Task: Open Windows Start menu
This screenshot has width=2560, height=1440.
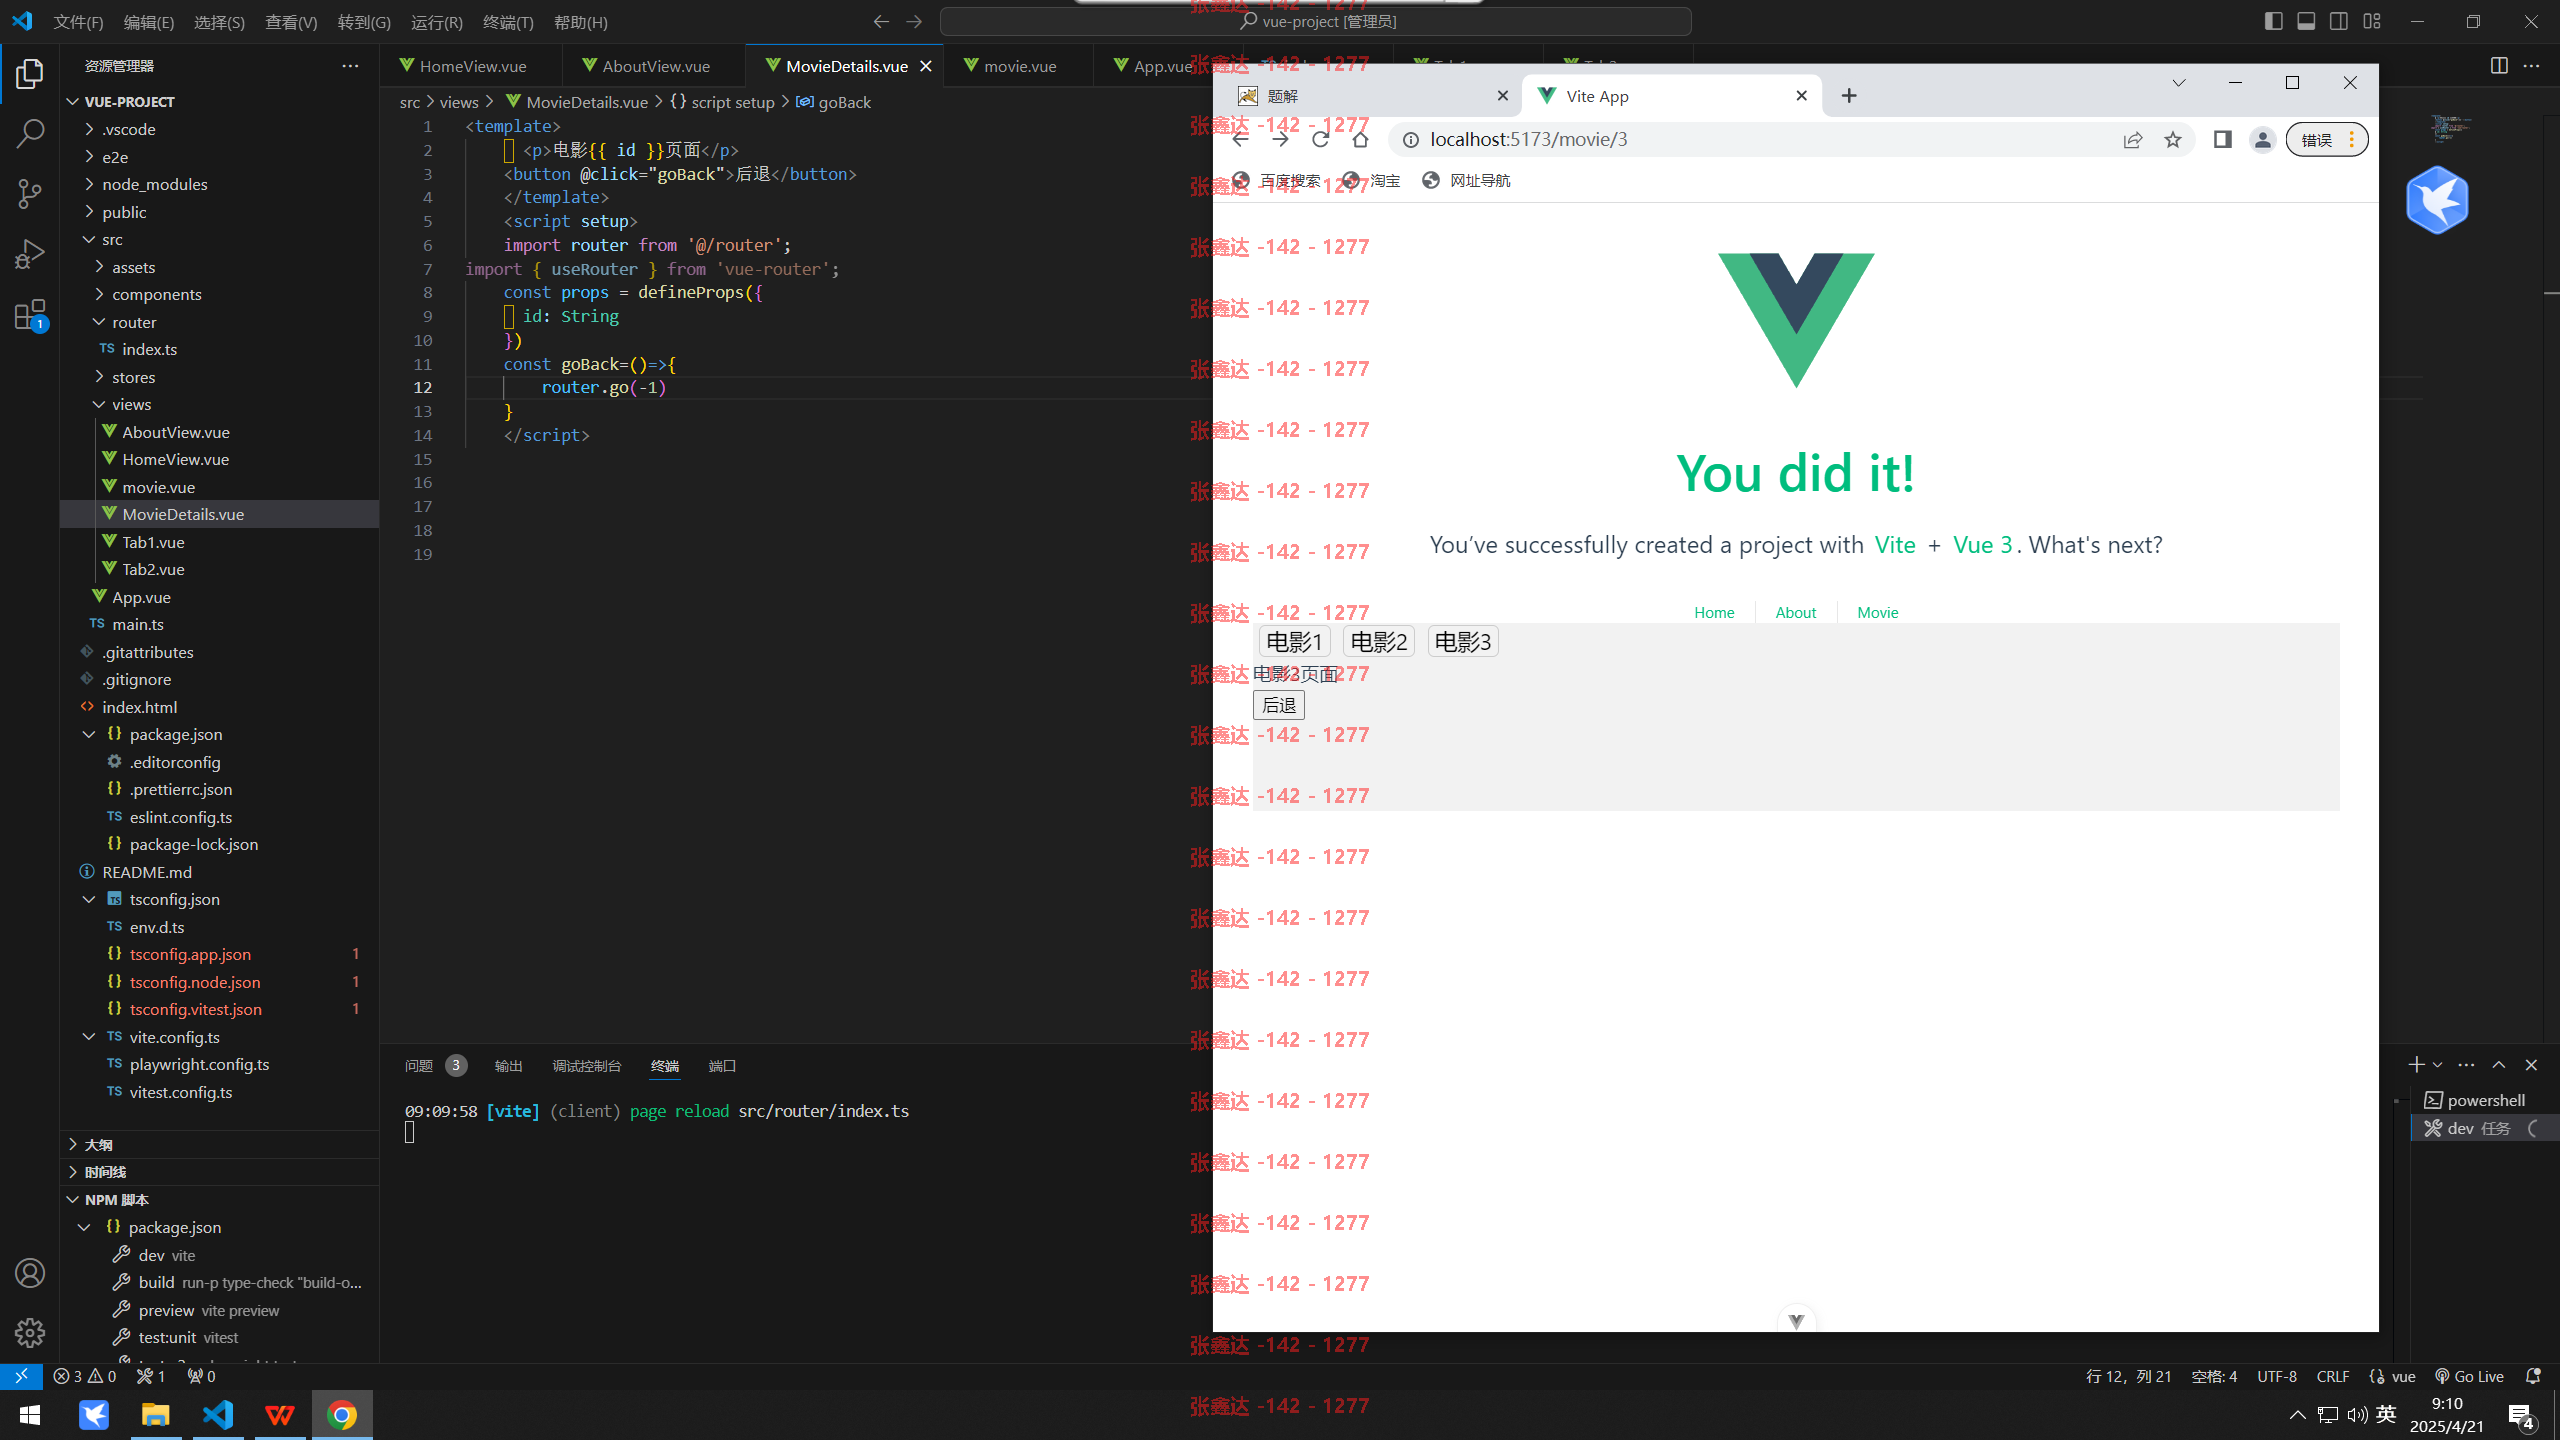Action: click(30, 1415)
